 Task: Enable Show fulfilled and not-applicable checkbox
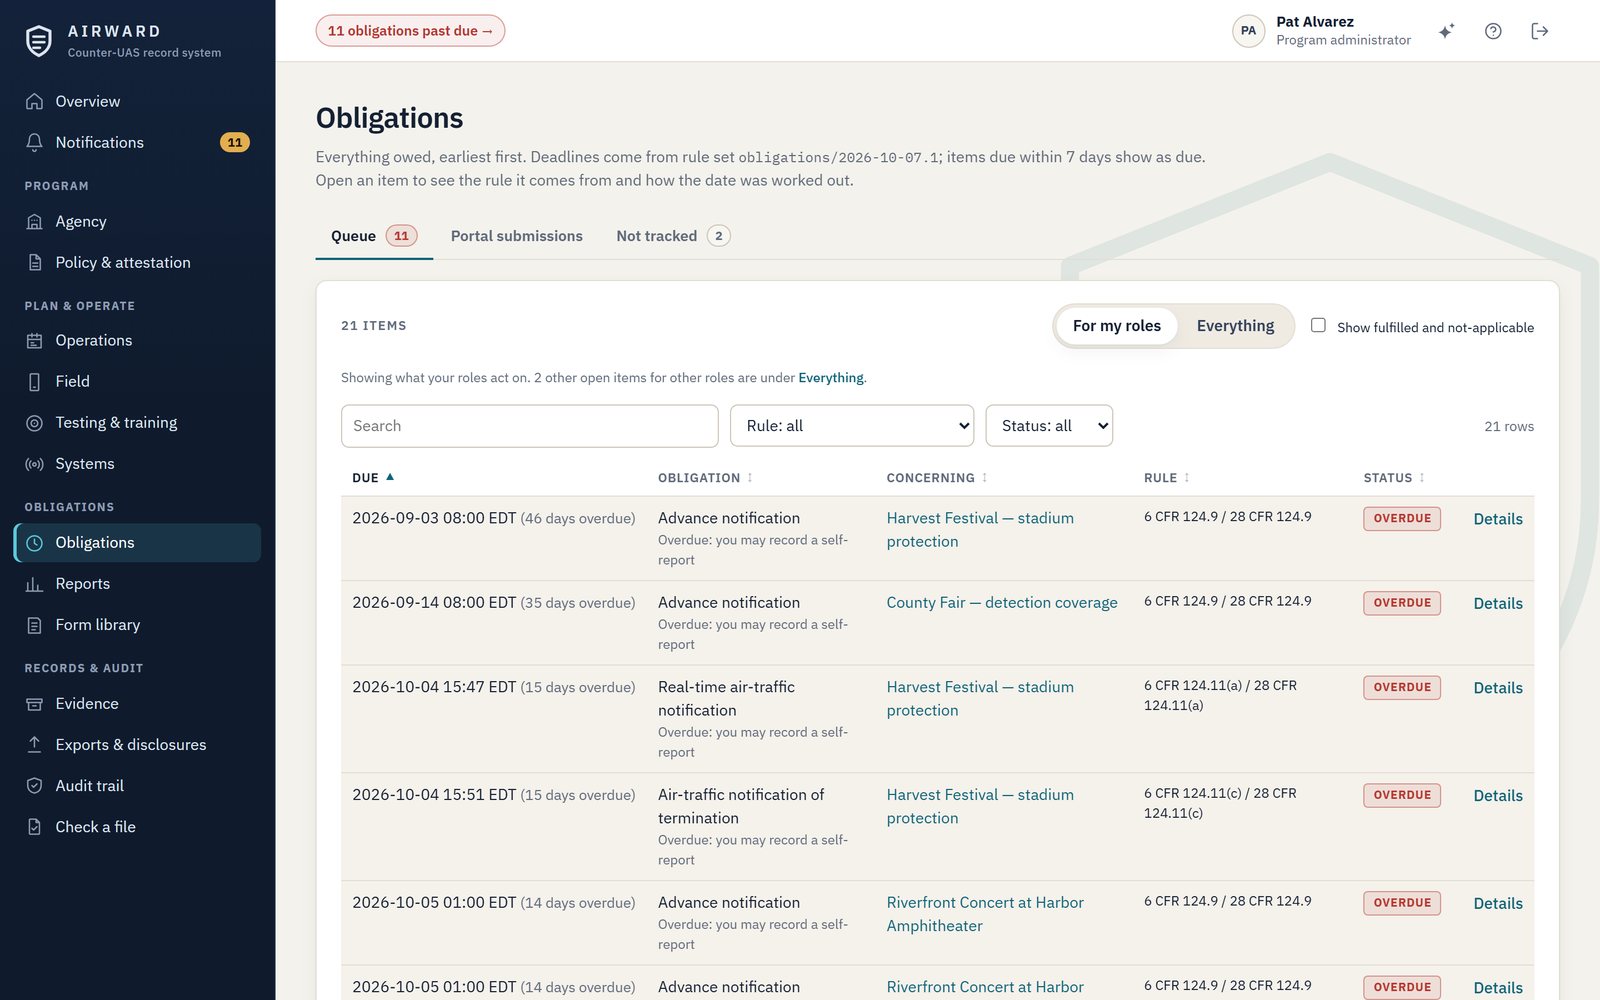point(1318,325)
